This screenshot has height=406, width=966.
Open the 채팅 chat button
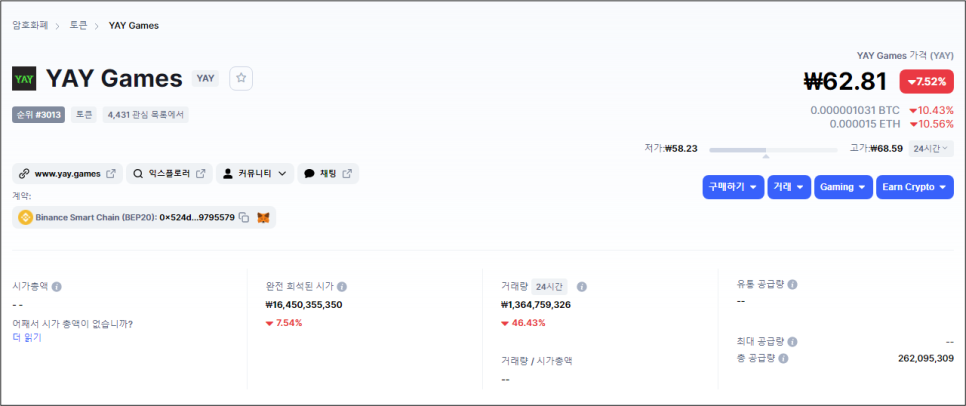pyautogui.click(x=328, y=174)
